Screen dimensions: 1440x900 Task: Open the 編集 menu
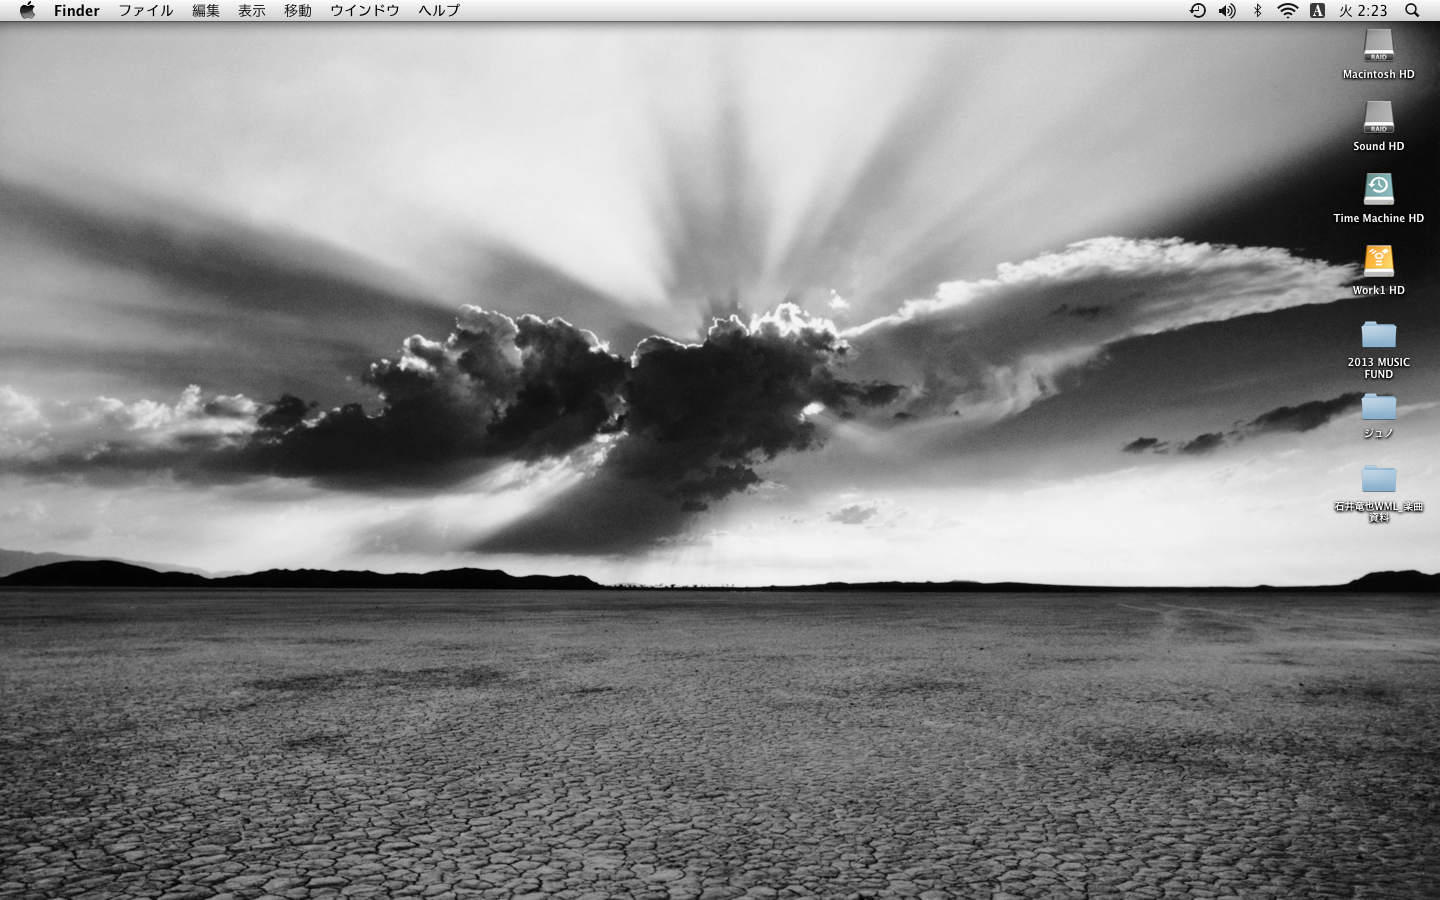pyautogui.click(x=206, y=10)
